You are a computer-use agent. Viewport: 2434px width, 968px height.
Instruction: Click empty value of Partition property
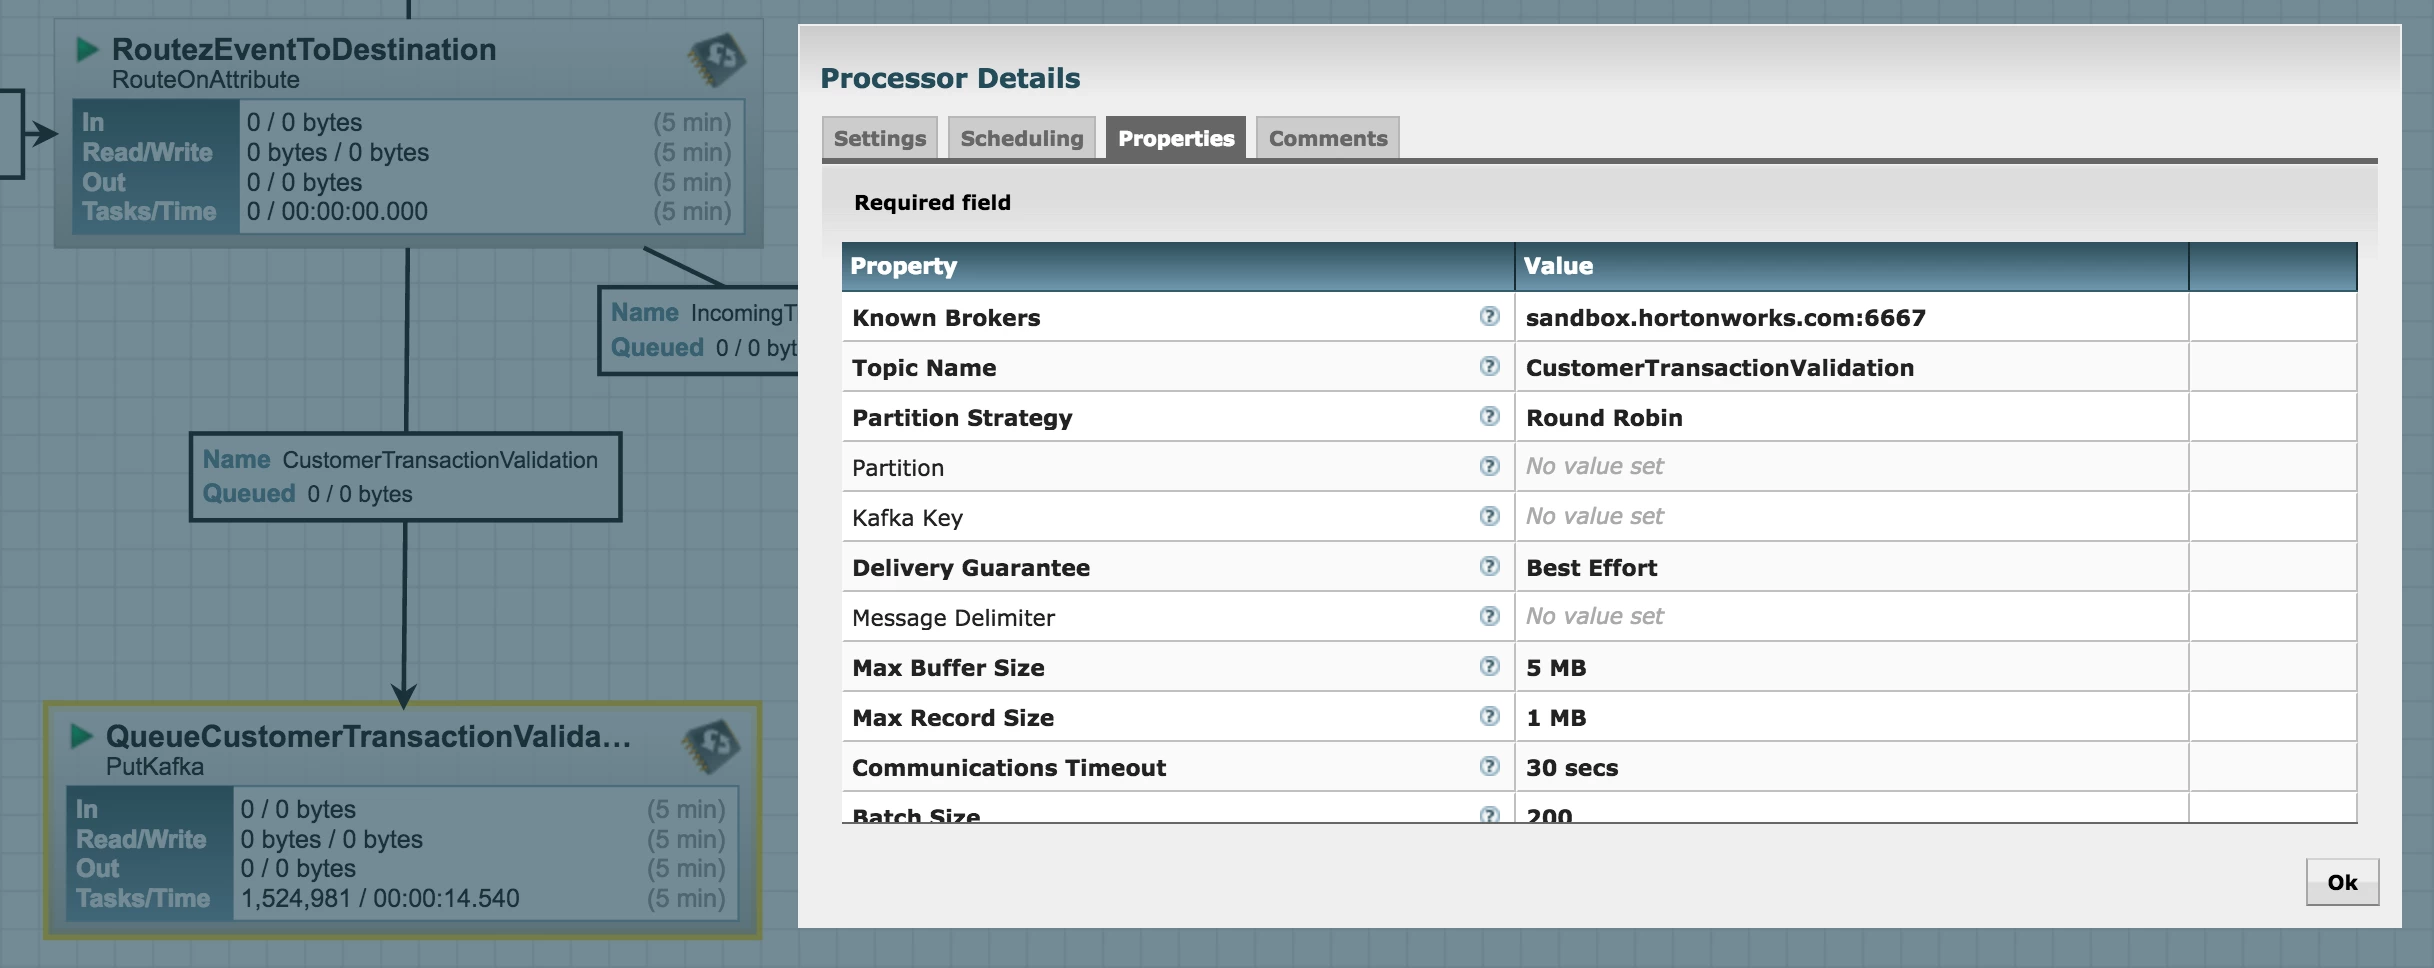tap(1594, 466)
